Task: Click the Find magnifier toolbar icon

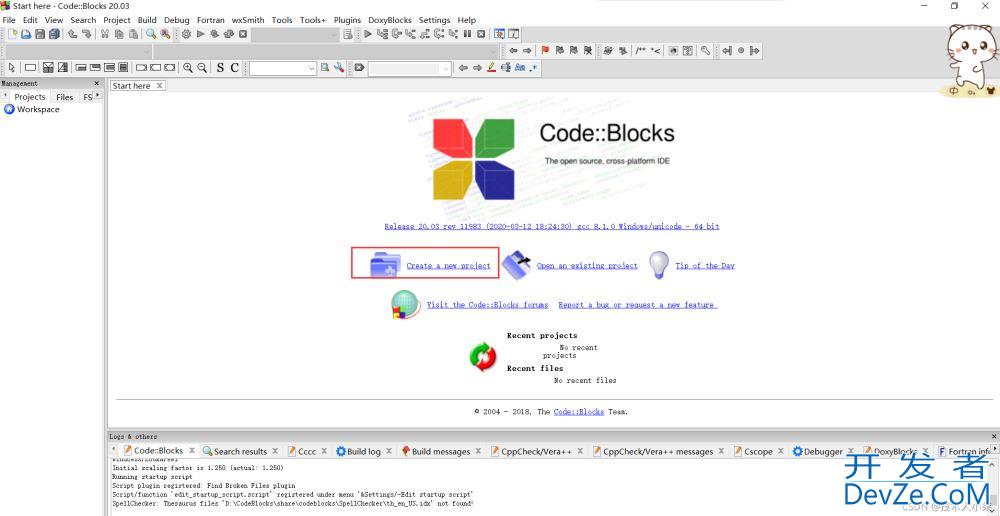Action: (x=151, y=34)
